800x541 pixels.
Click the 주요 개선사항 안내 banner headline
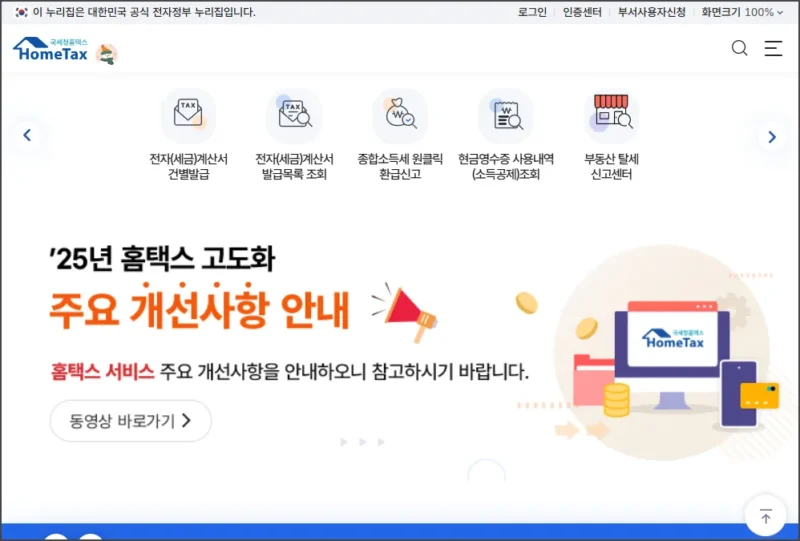click(199, 308)
